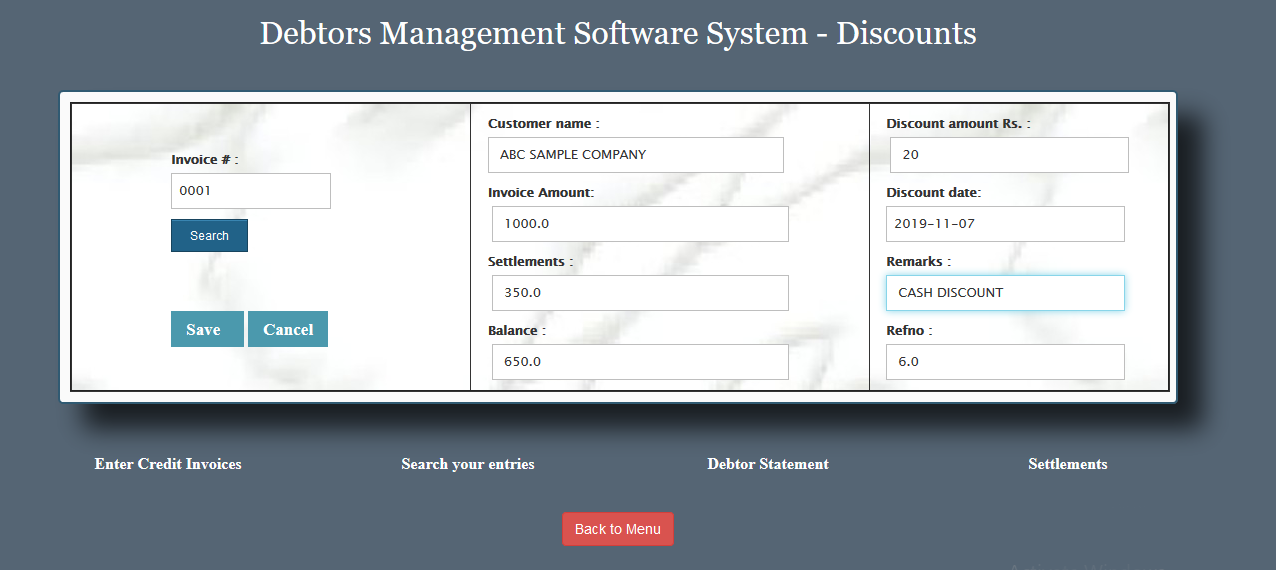Click the 'Discount amount Rs. :' label
Viewport: 1276px width, 570px height.
click(958, 124)
